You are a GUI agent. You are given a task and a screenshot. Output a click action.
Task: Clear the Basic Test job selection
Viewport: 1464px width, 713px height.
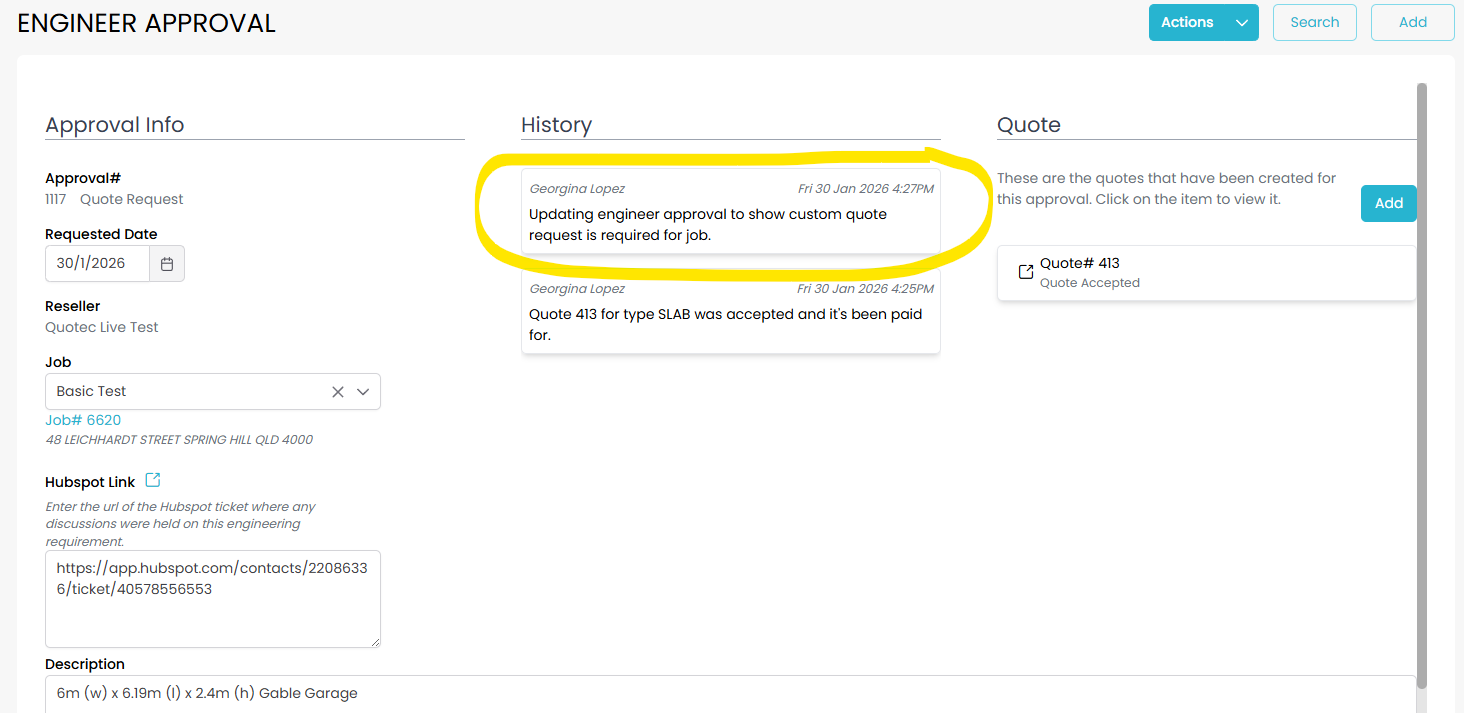(338, 392)
